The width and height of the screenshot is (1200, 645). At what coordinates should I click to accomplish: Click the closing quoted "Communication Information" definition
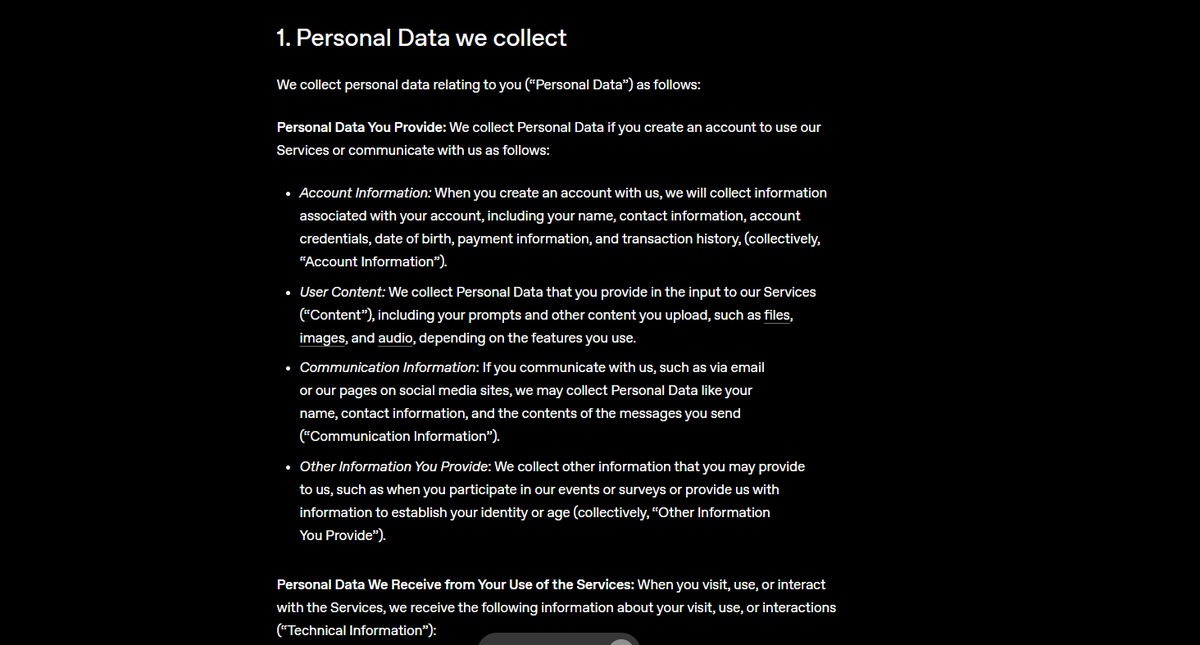click(397, 436)
